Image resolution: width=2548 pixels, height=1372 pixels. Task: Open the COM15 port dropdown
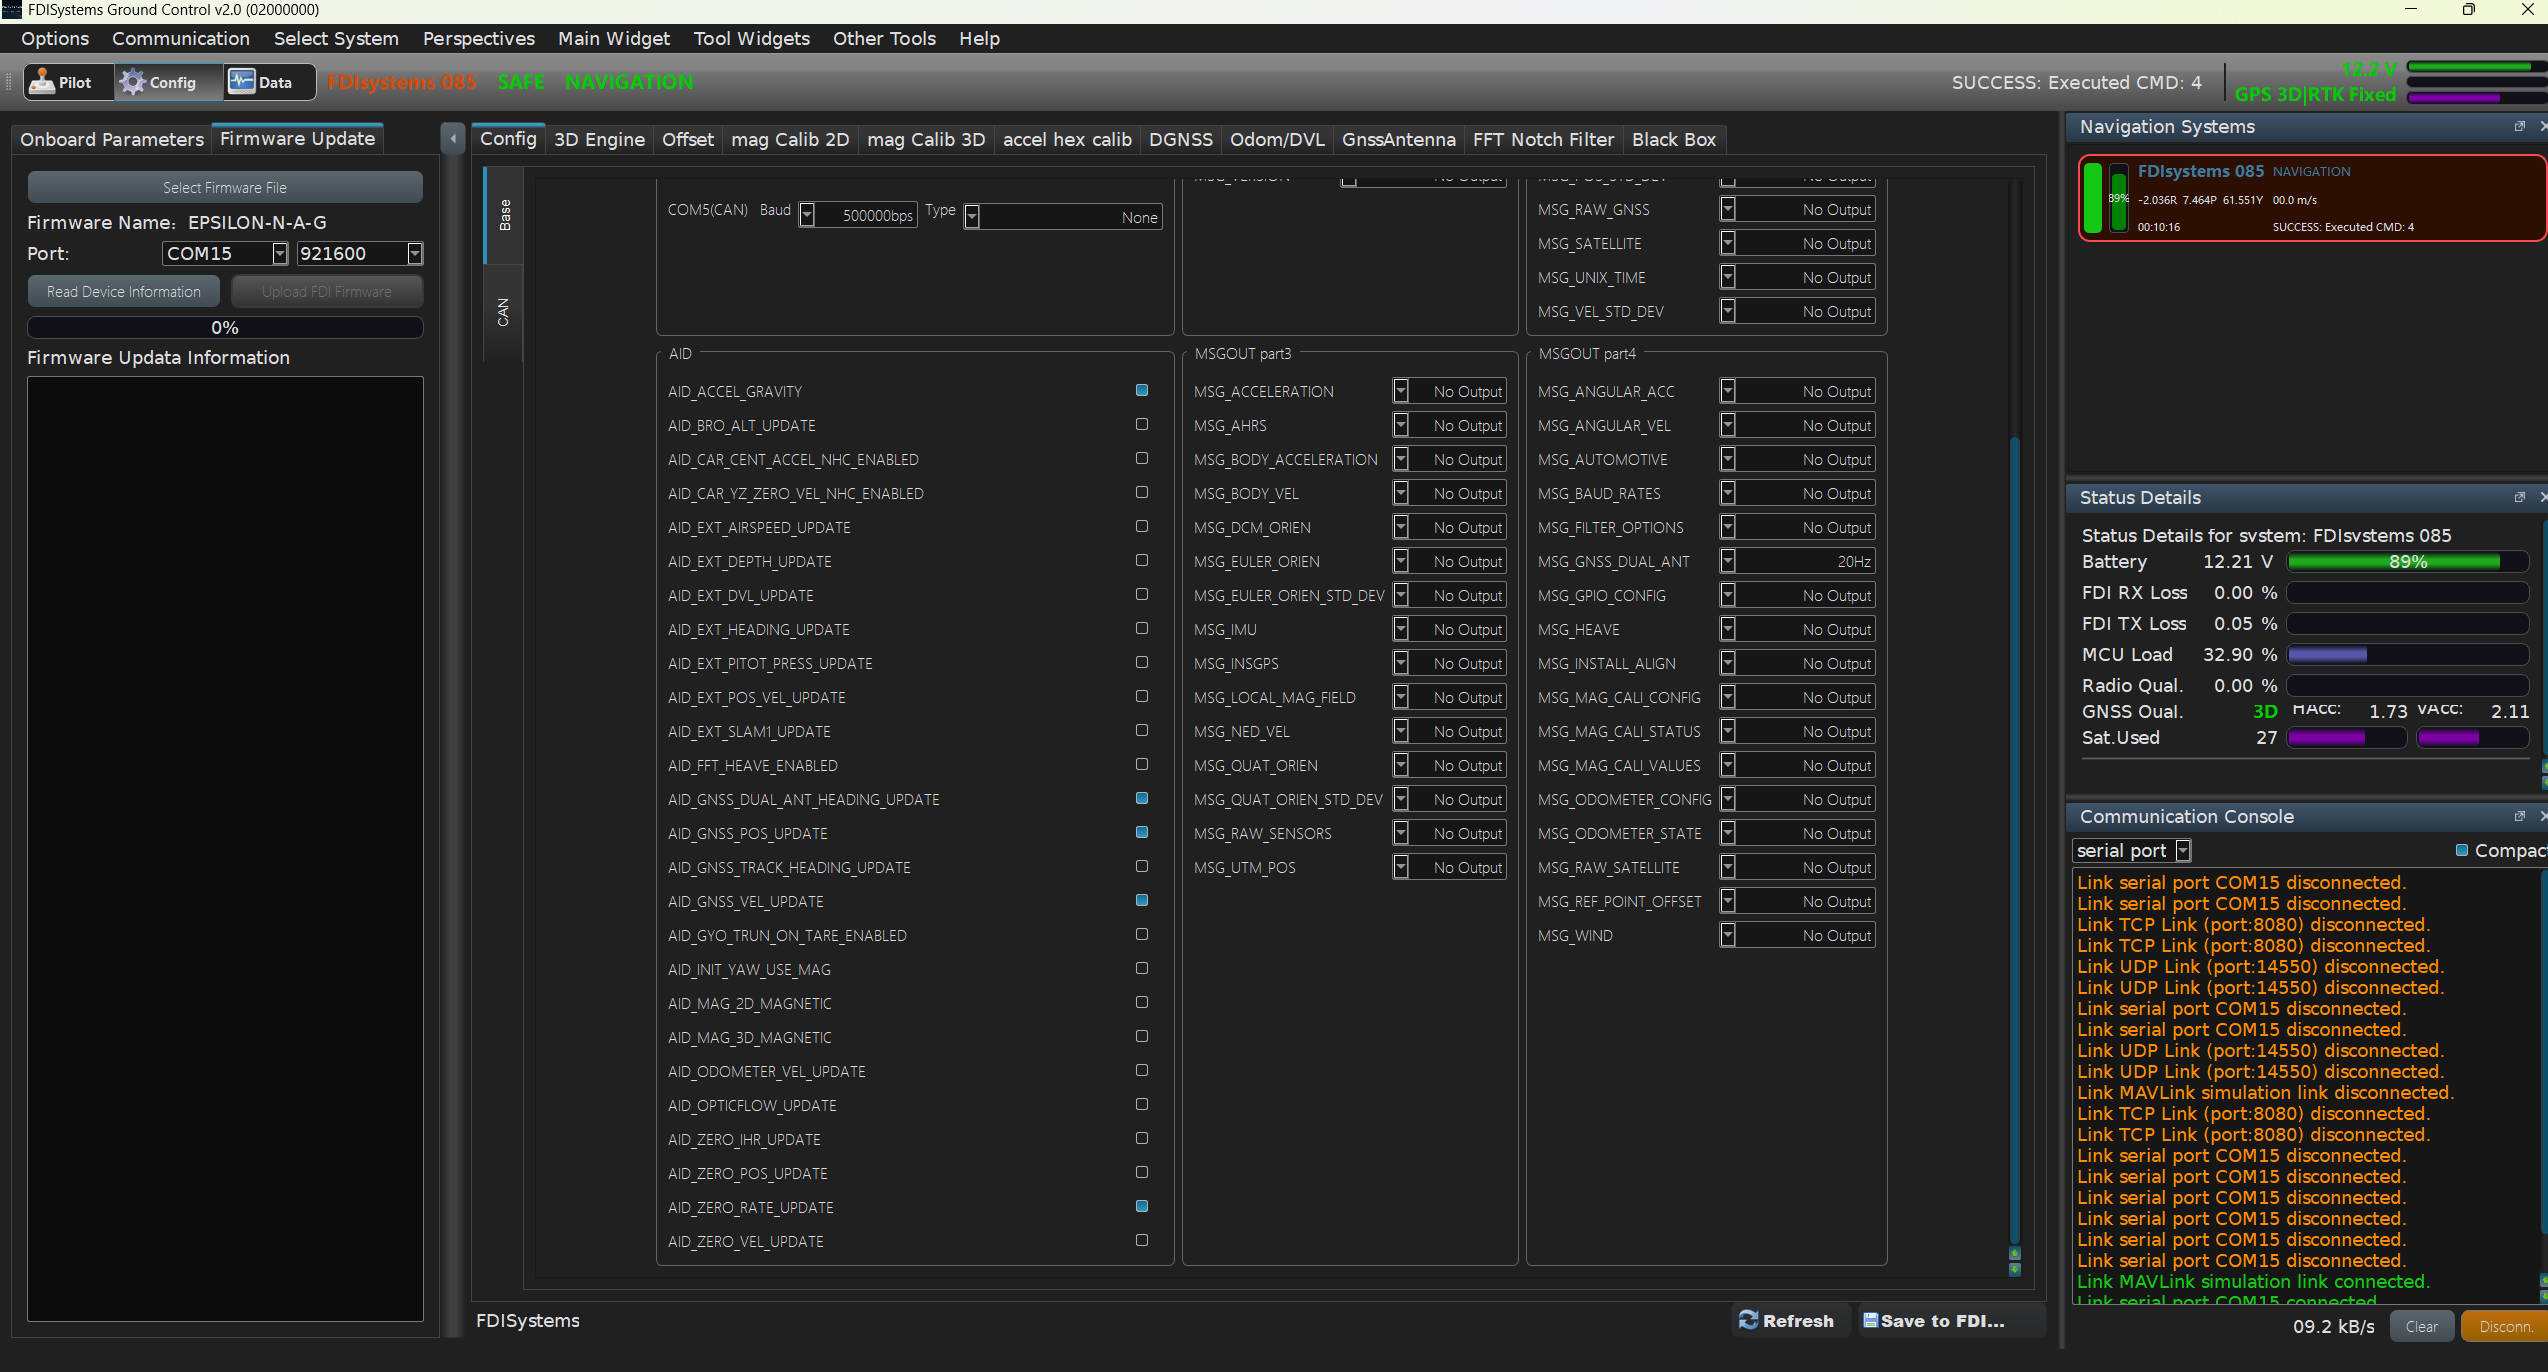(225, 254)
